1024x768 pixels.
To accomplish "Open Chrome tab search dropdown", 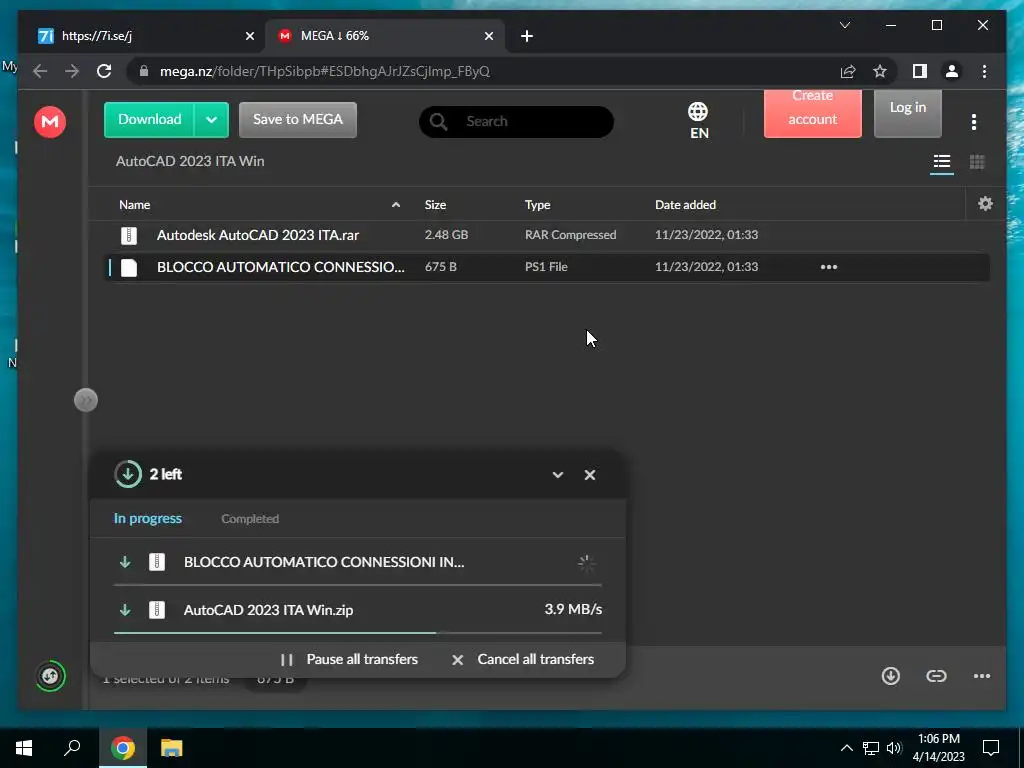I will [x=844, y=25].
